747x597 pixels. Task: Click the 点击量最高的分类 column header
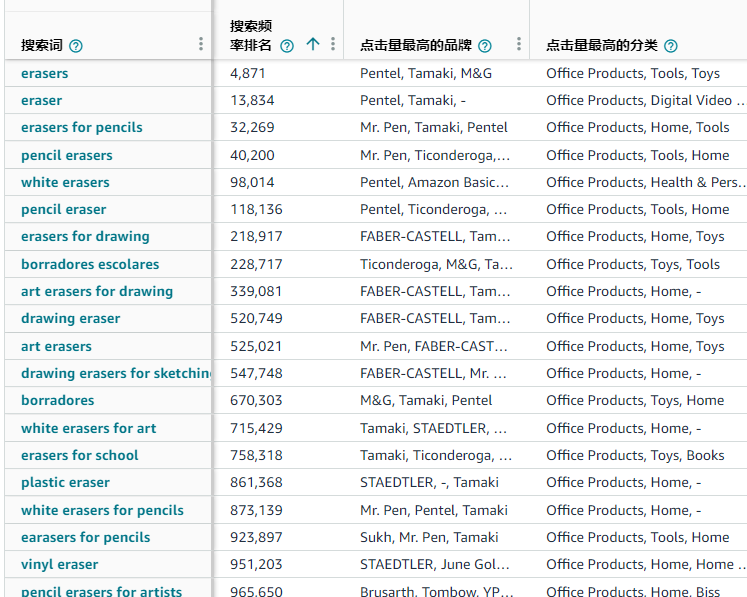(x=602, y=45)
